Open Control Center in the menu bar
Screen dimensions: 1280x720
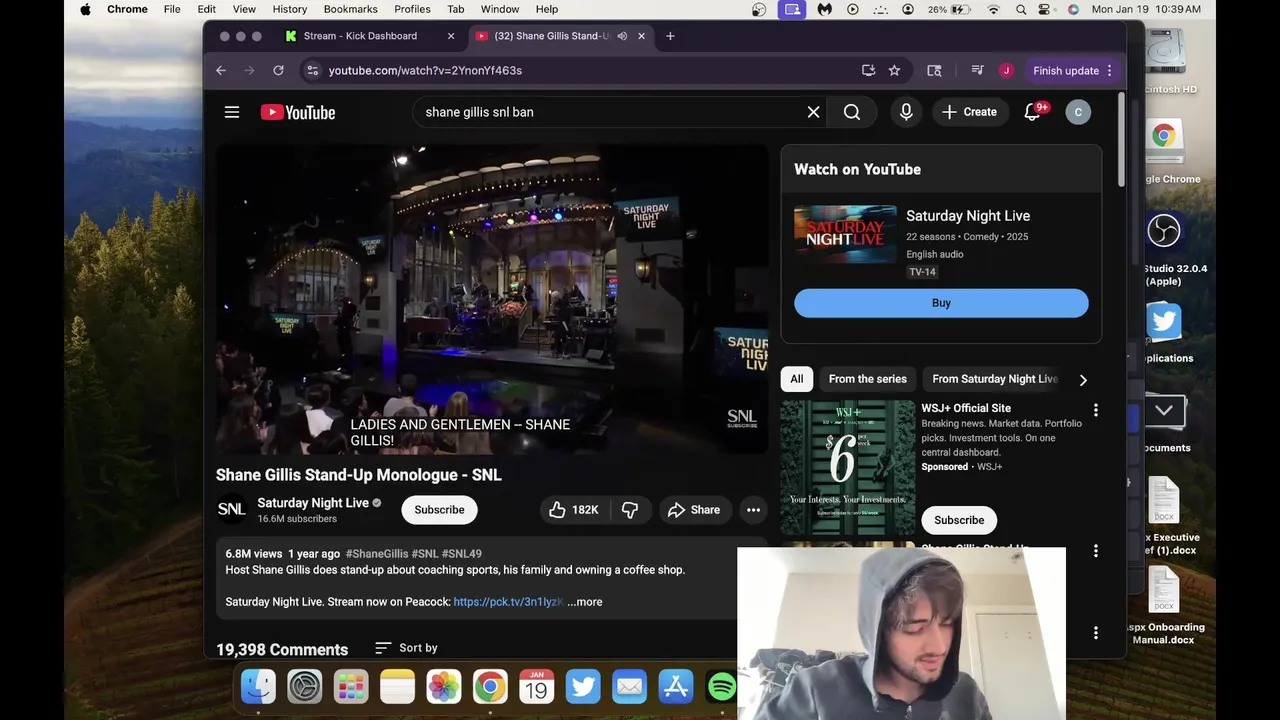tap(1046, 9)
